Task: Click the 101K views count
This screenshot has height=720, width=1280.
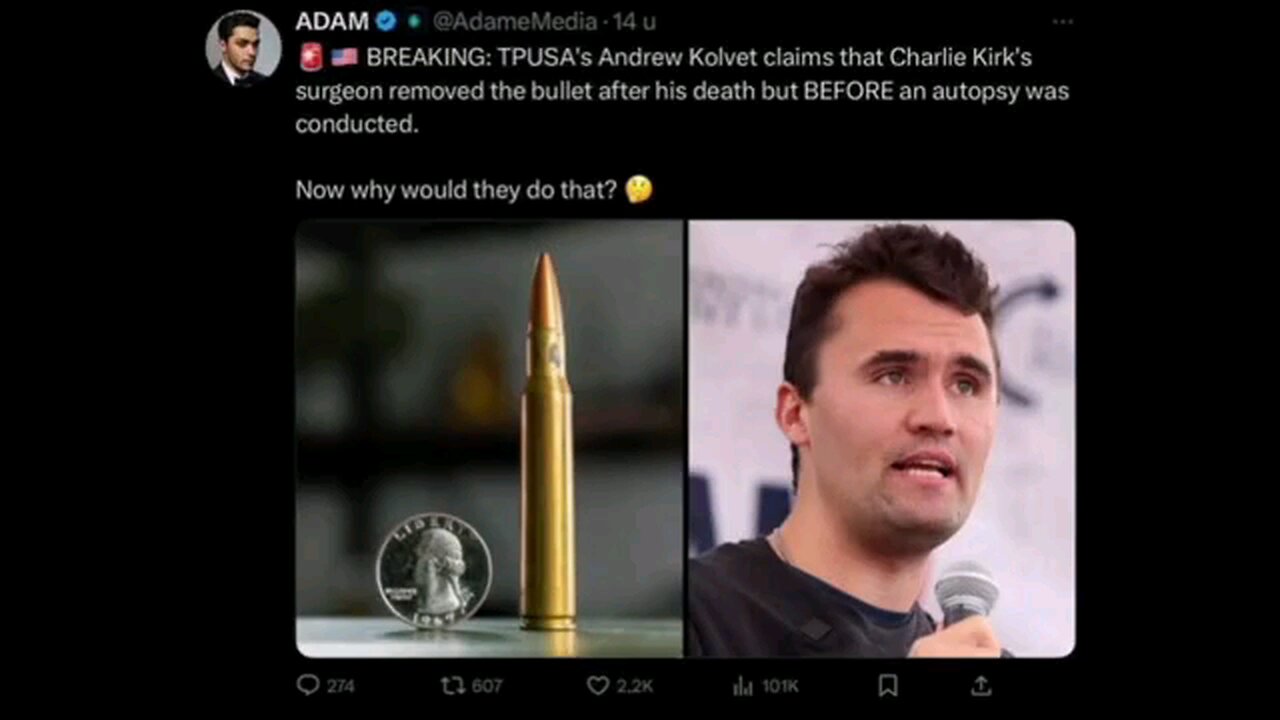Action: [x=780, y=686]
